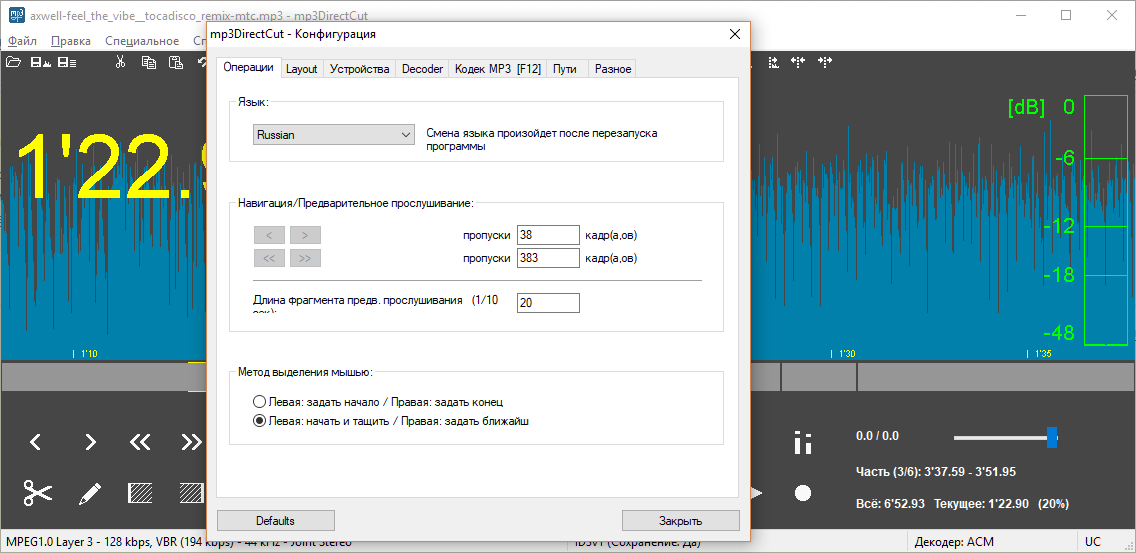Viewport: 1136px width, 553px height.
Task: Open the Кодек MP3 [F12] tab
Action: point(498,69)
